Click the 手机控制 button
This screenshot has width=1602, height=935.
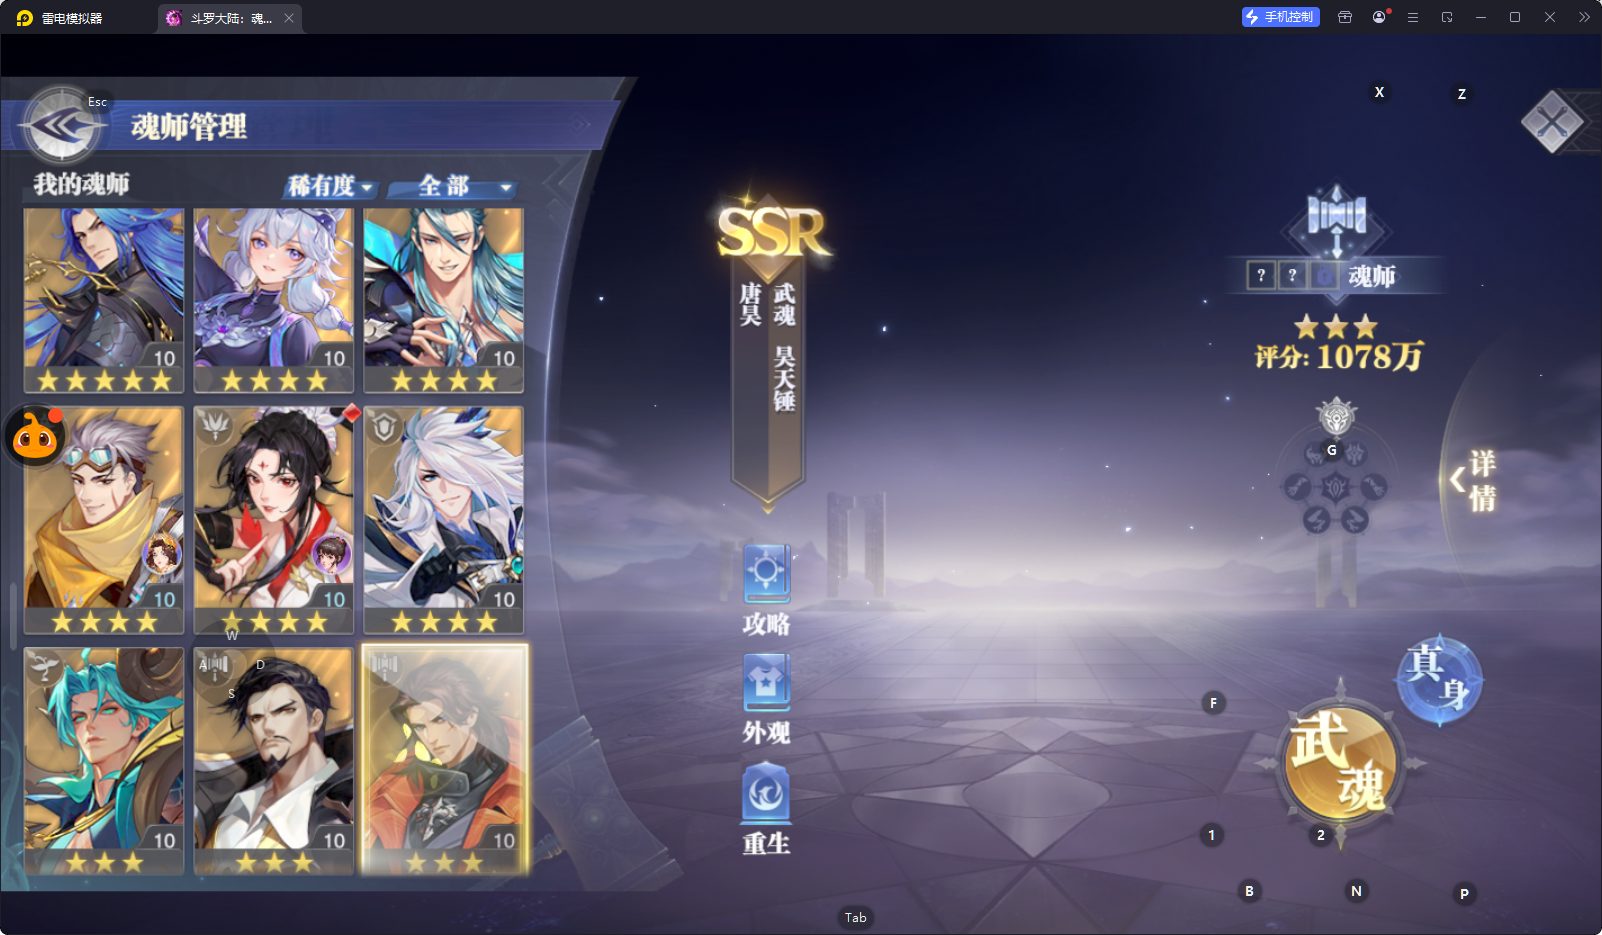pyautogui.click(x=1281, y=17)
